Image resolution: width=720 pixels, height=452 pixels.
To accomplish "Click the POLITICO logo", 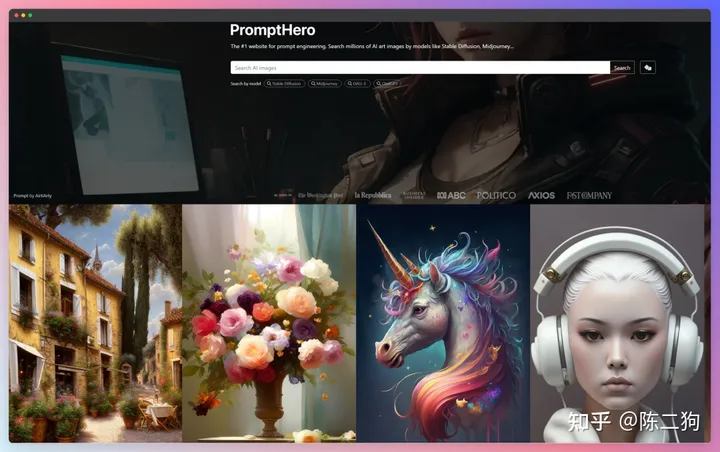I will pyautogui.click(x=496, y=195).
